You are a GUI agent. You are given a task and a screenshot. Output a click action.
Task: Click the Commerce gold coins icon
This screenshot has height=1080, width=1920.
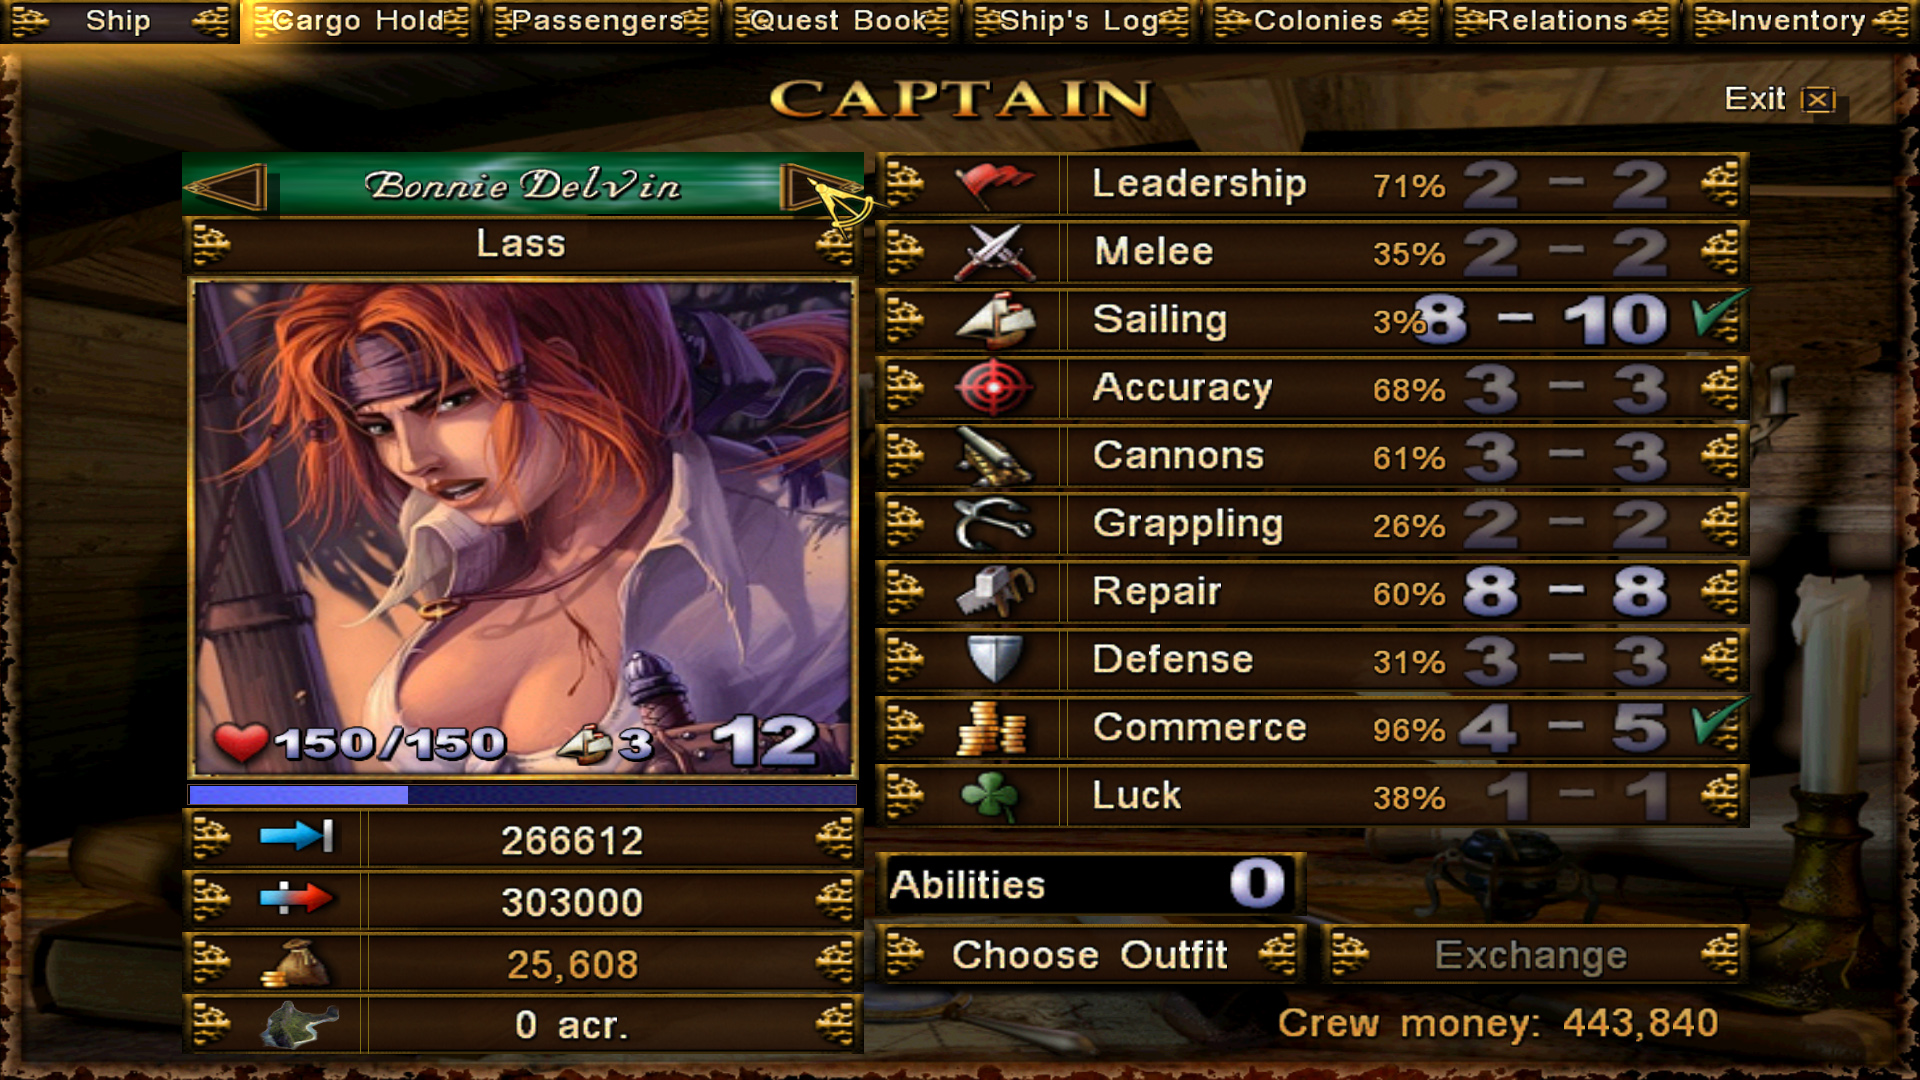click(990, 728)
